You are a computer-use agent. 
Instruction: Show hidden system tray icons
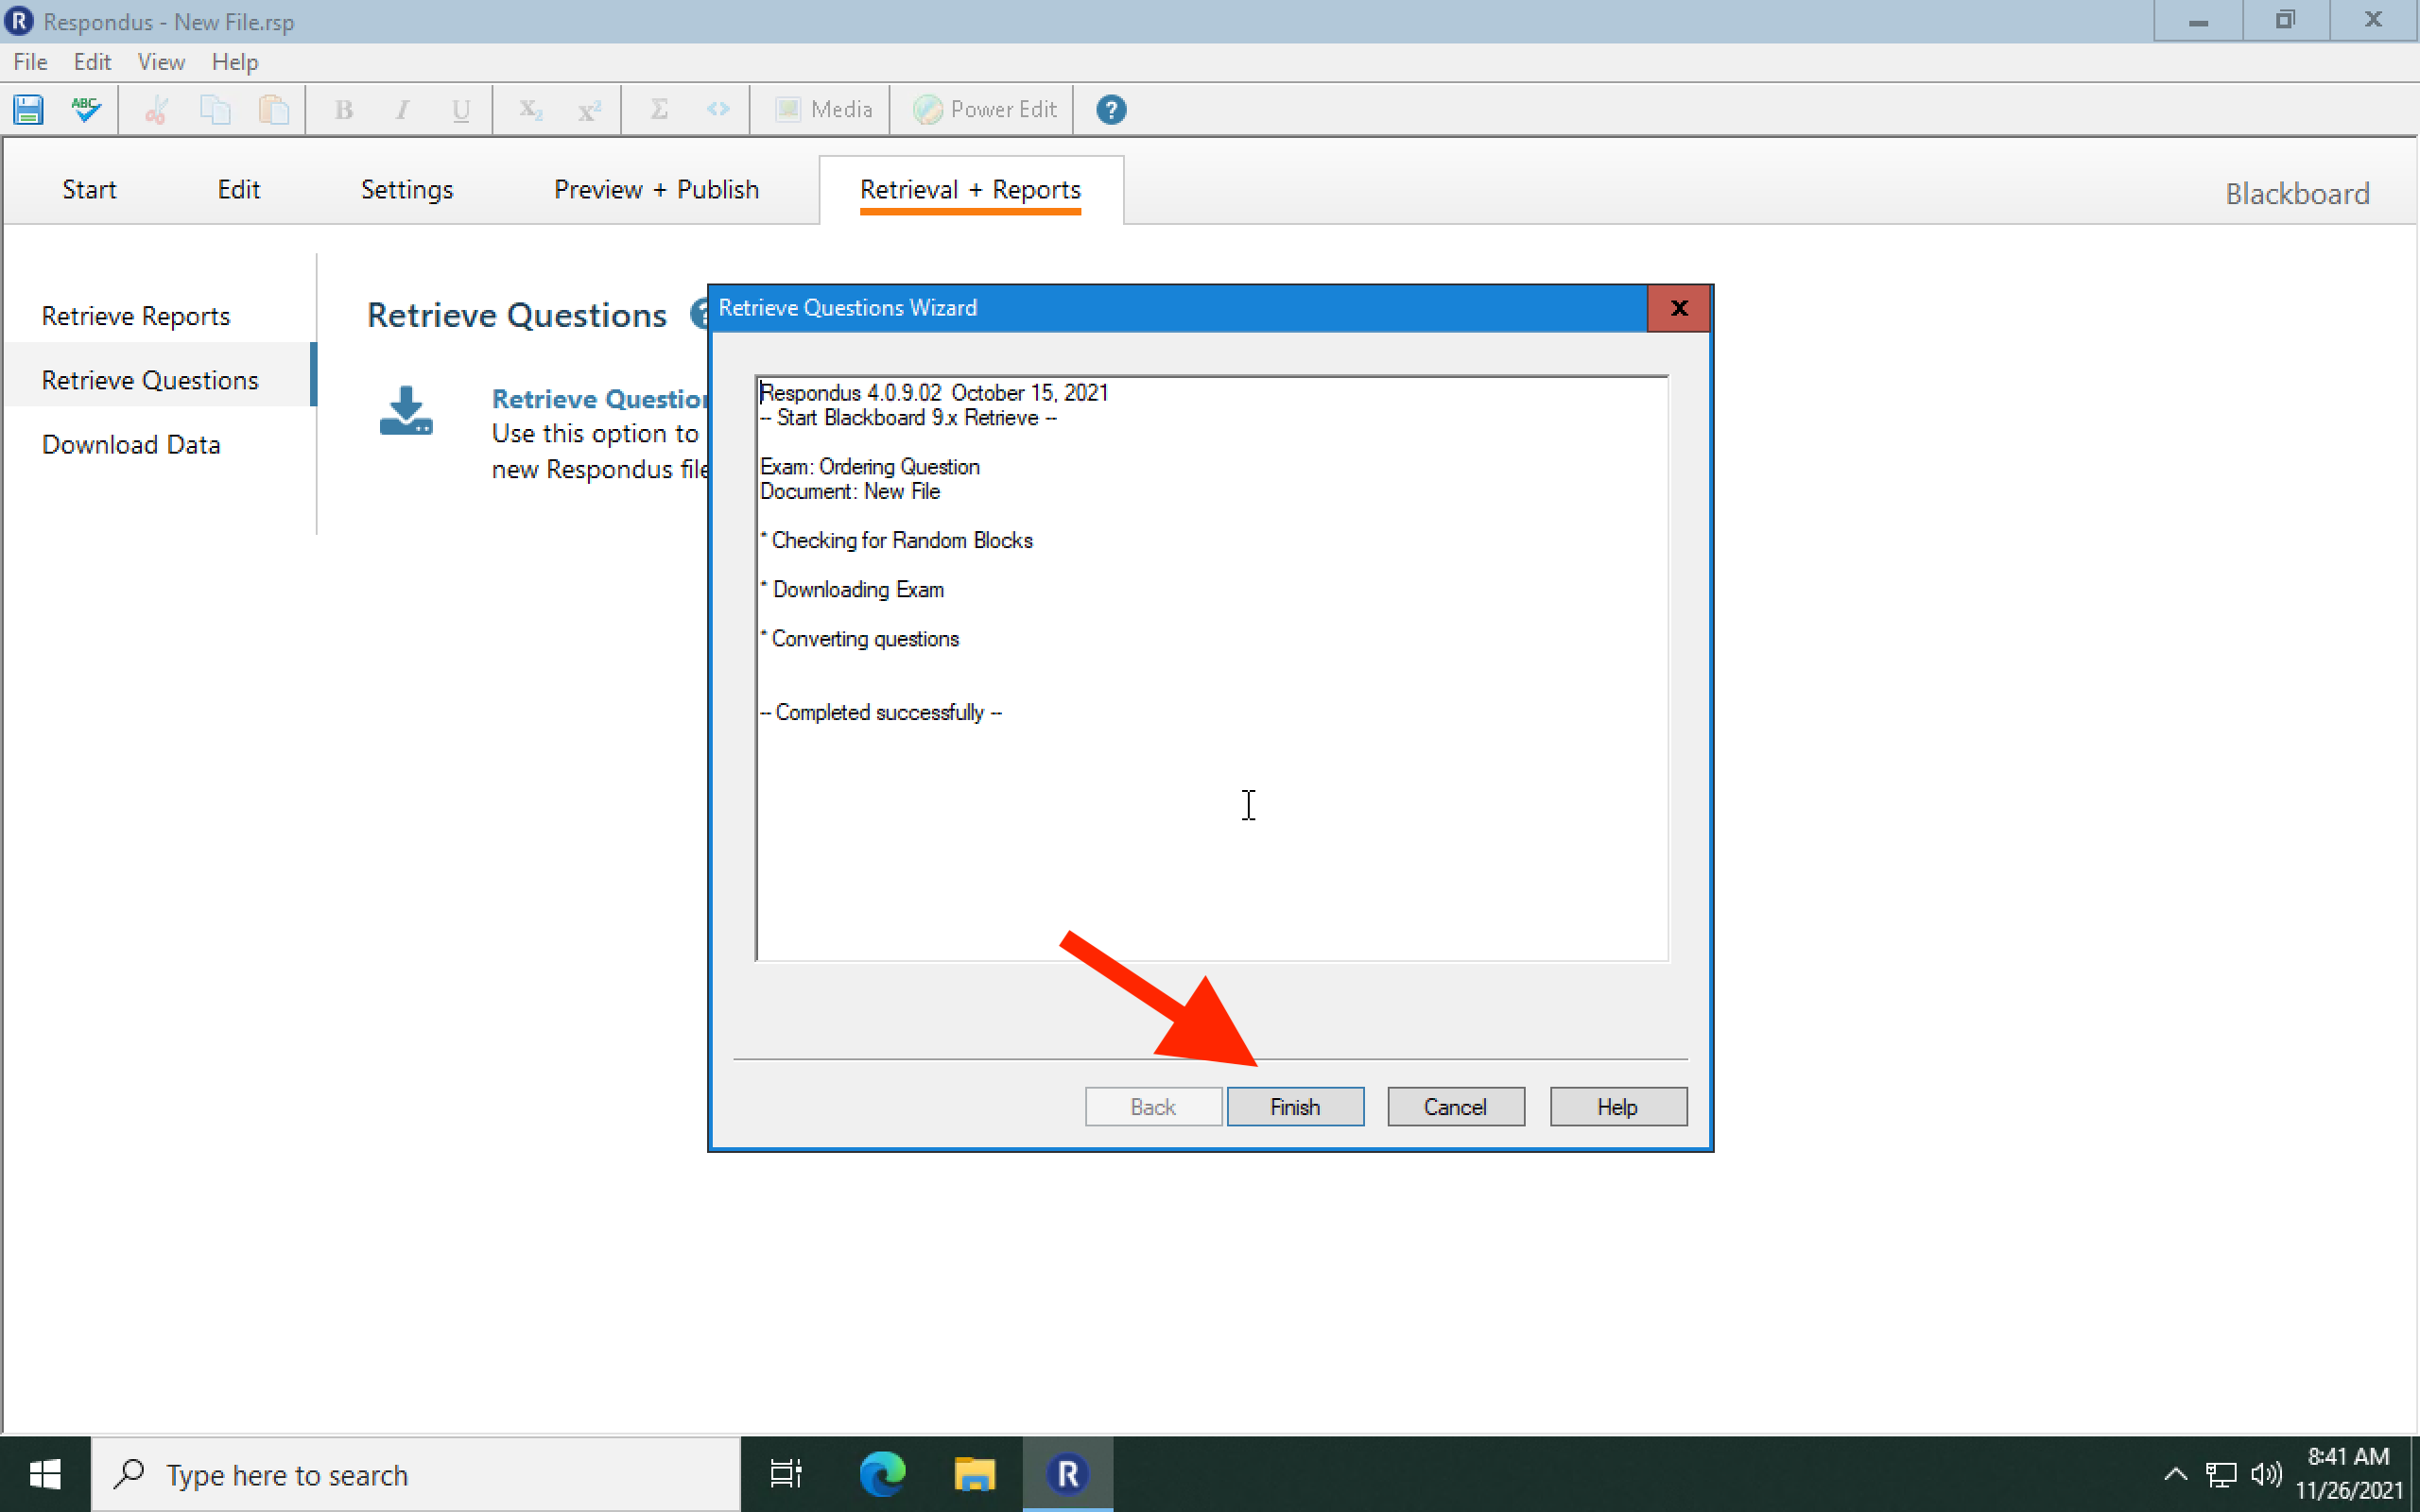[2175, 1474]
